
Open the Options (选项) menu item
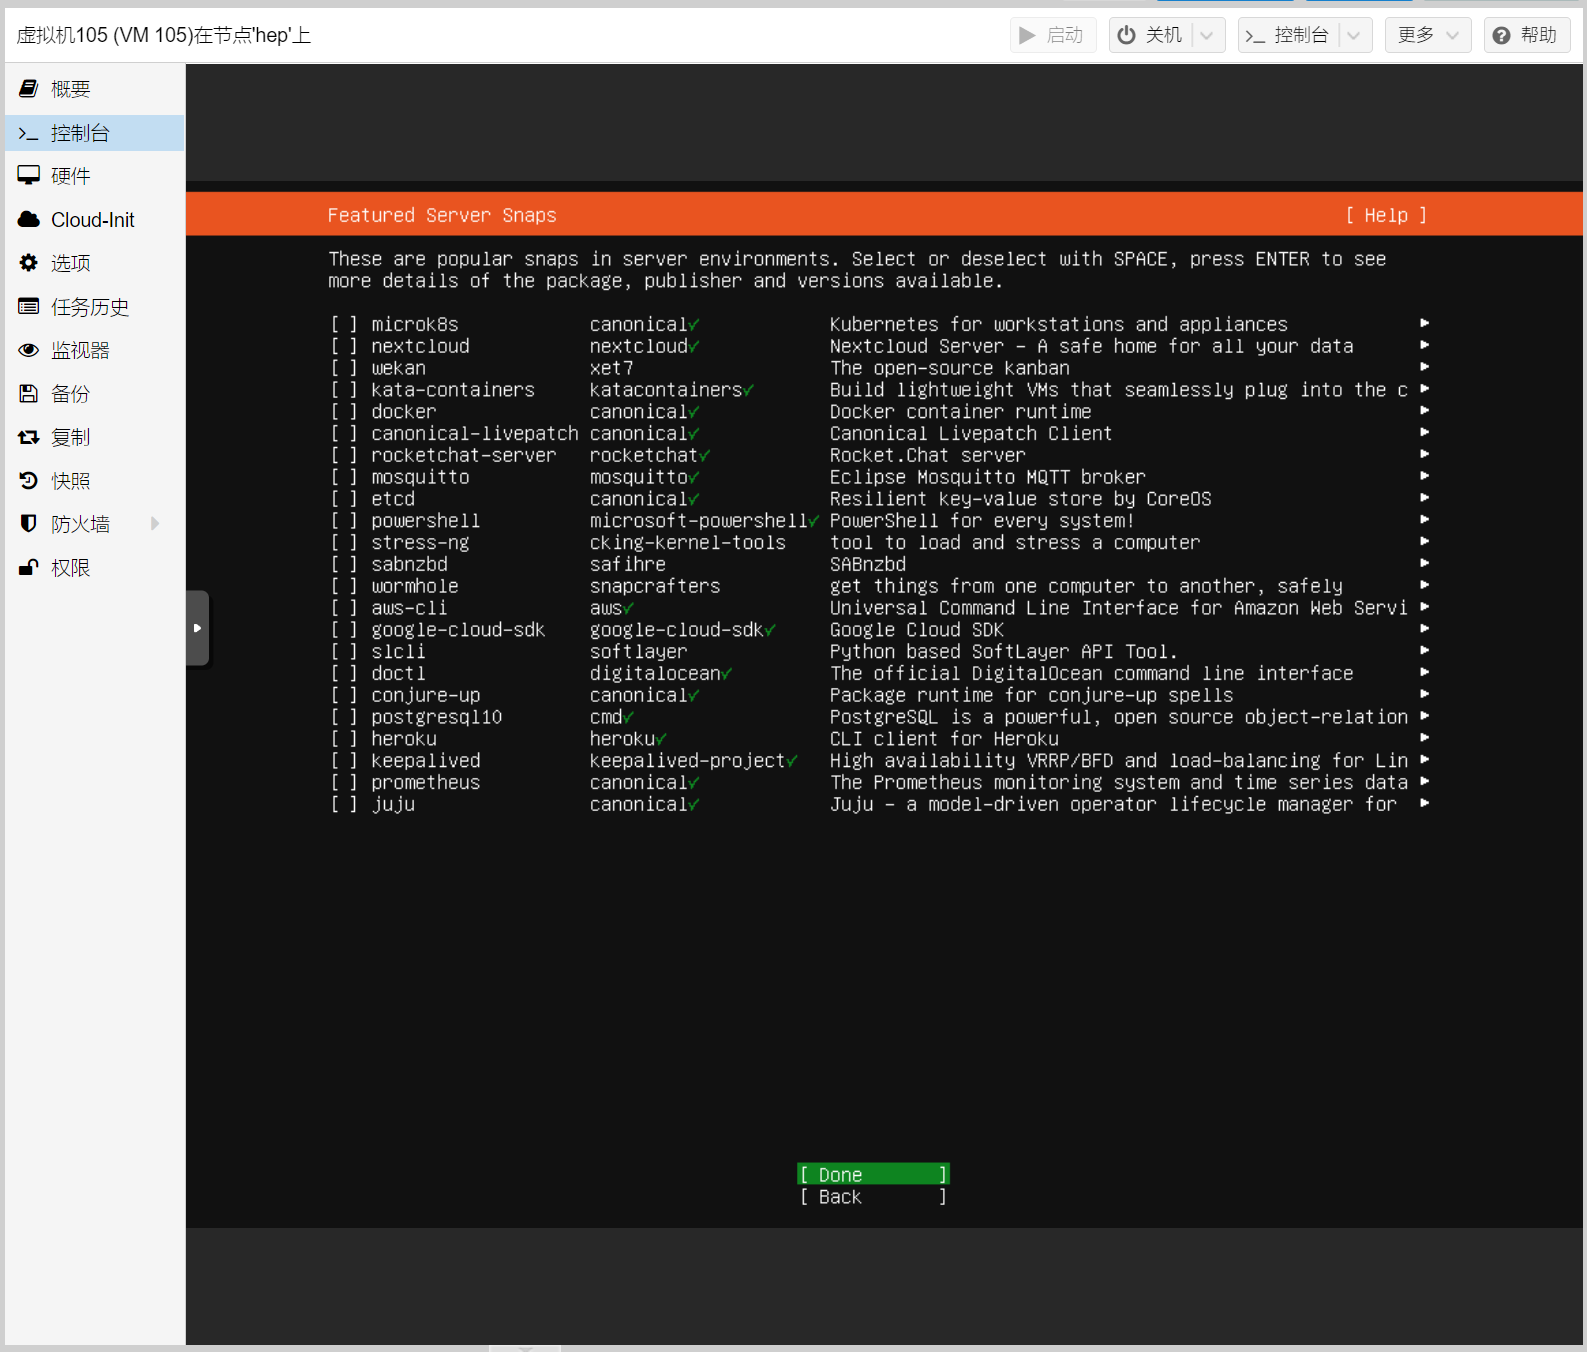(95, 263)
